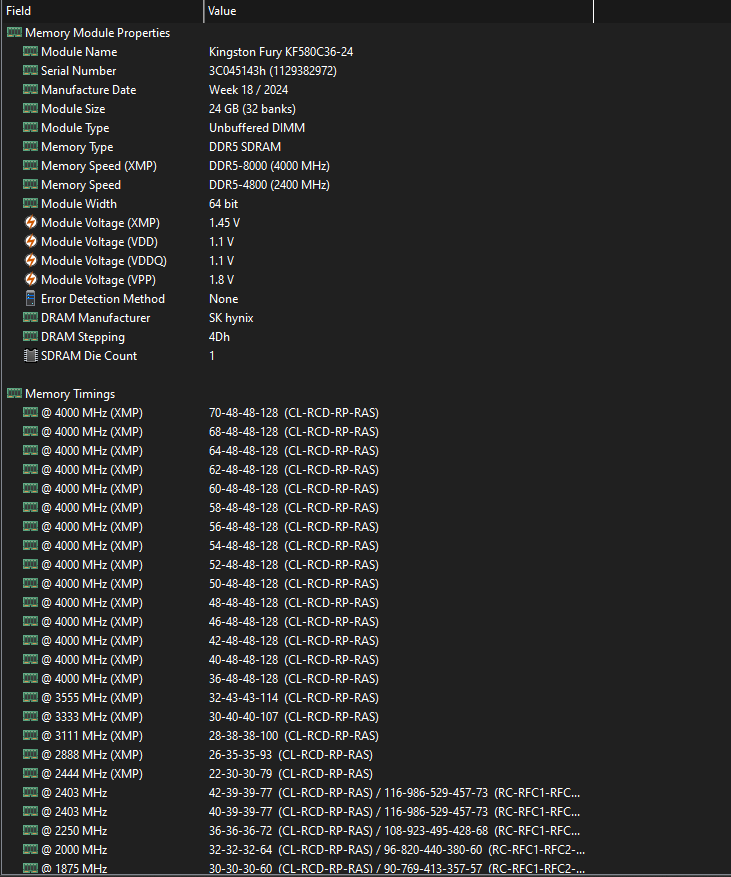
Task: Select value DDR5-8000 (4000 MHz)
Action: click(x=269, y=166)
